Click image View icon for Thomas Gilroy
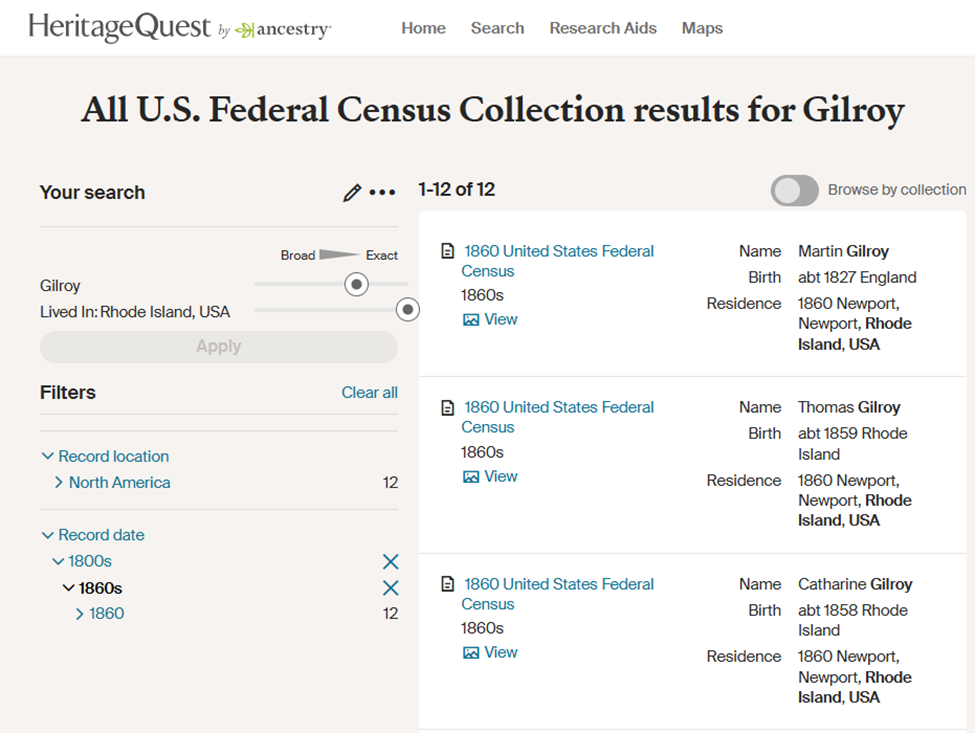The image size is (975, 733). [471, 477]
